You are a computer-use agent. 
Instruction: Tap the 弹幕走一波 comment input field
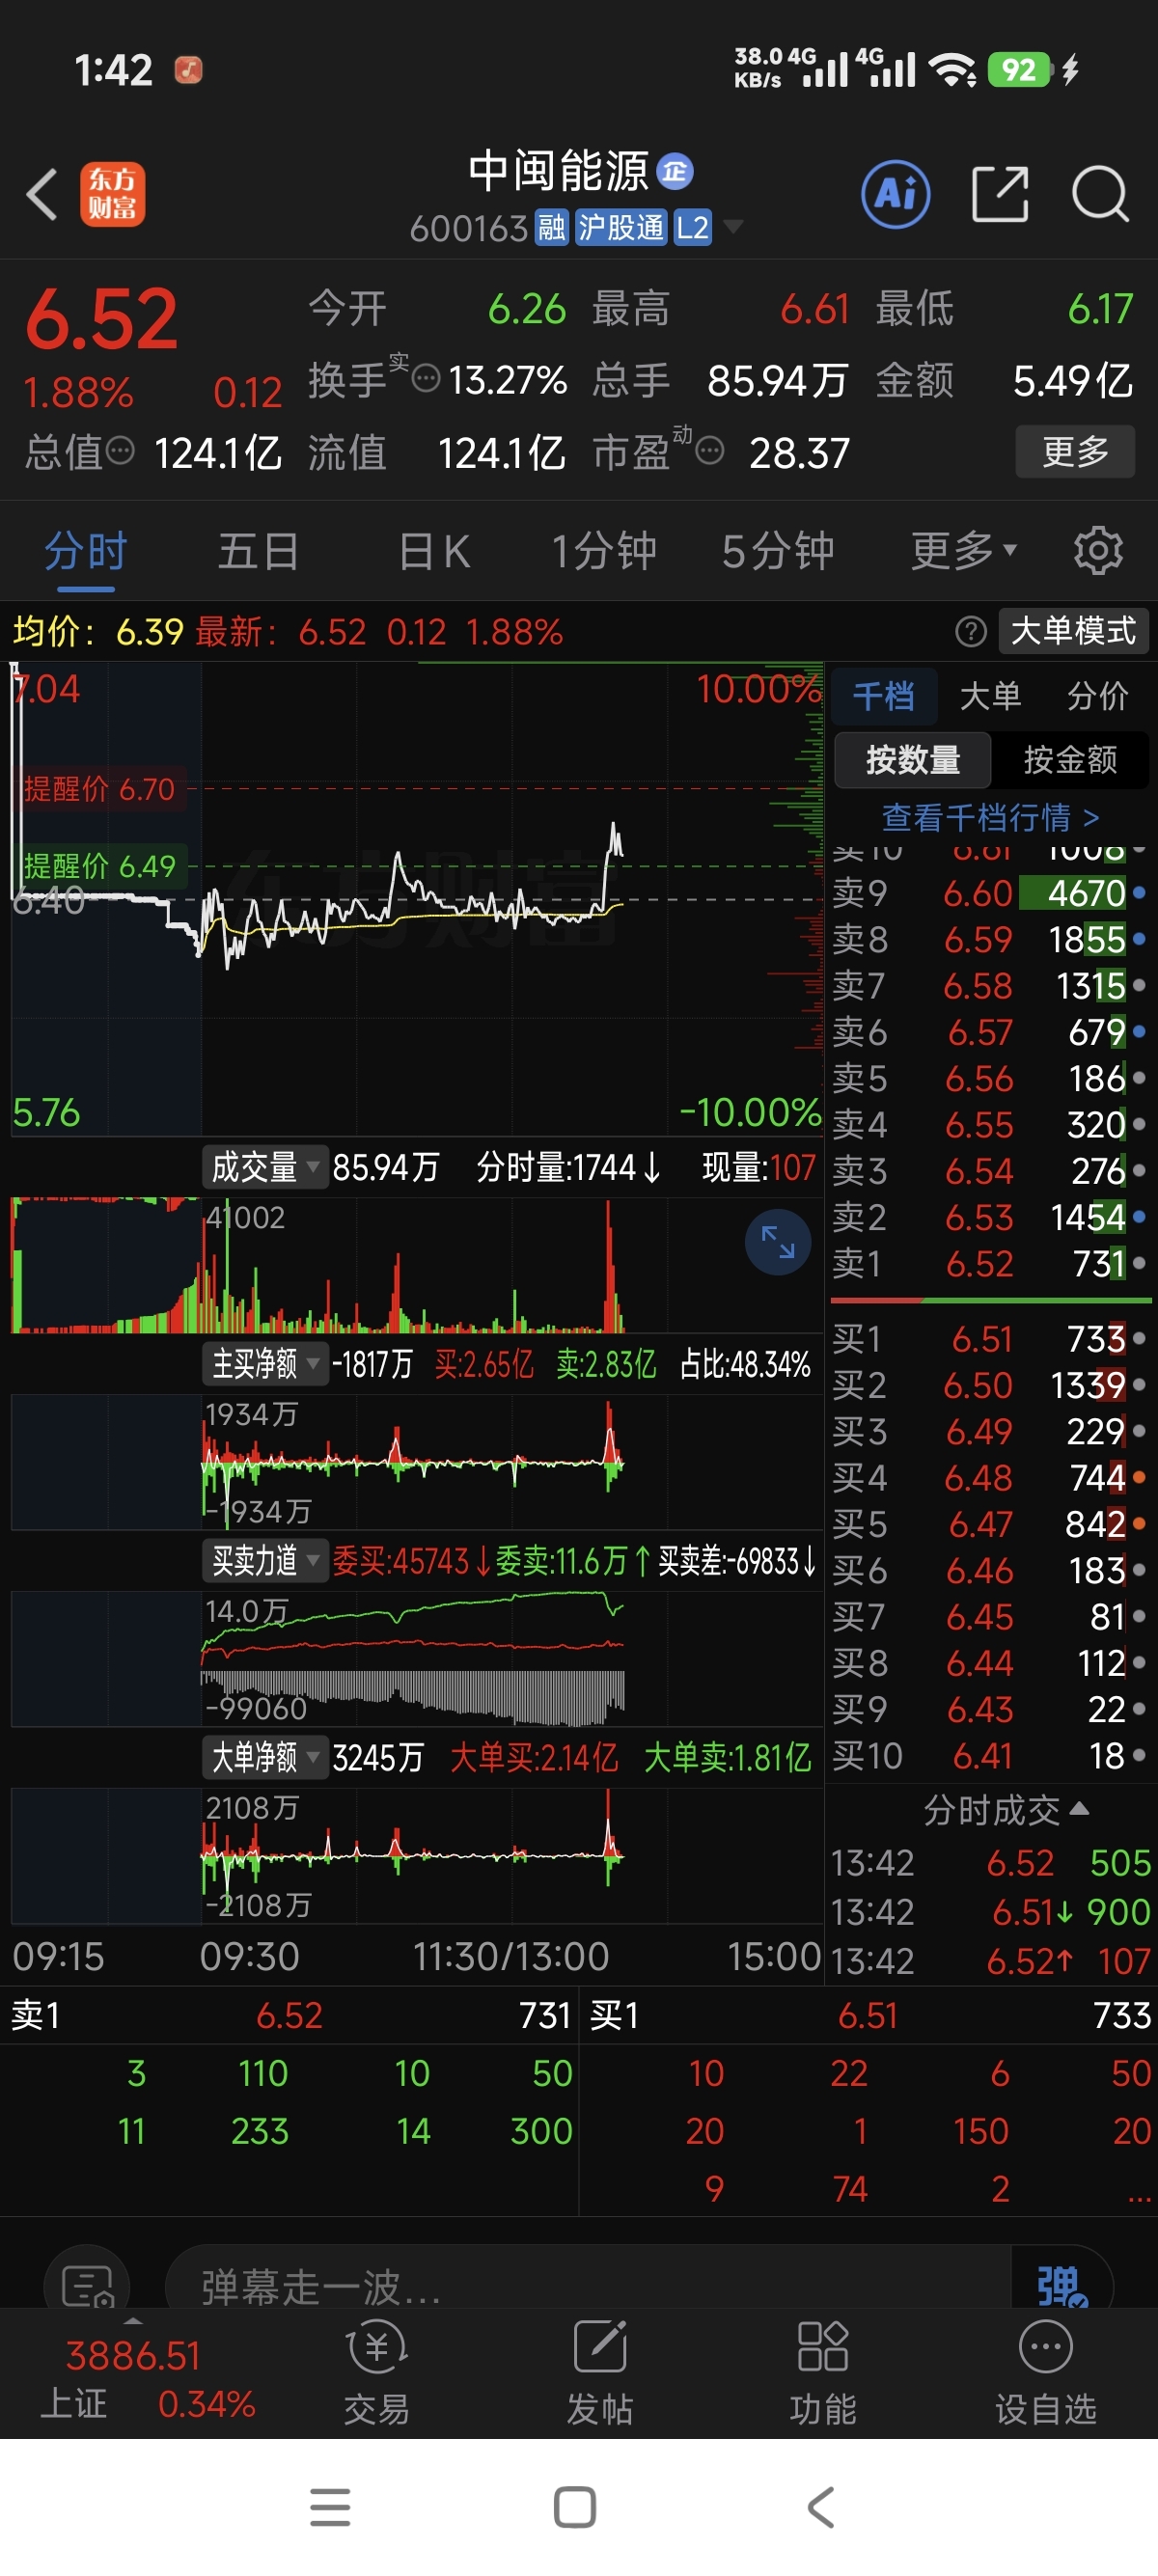(588, 2286)
